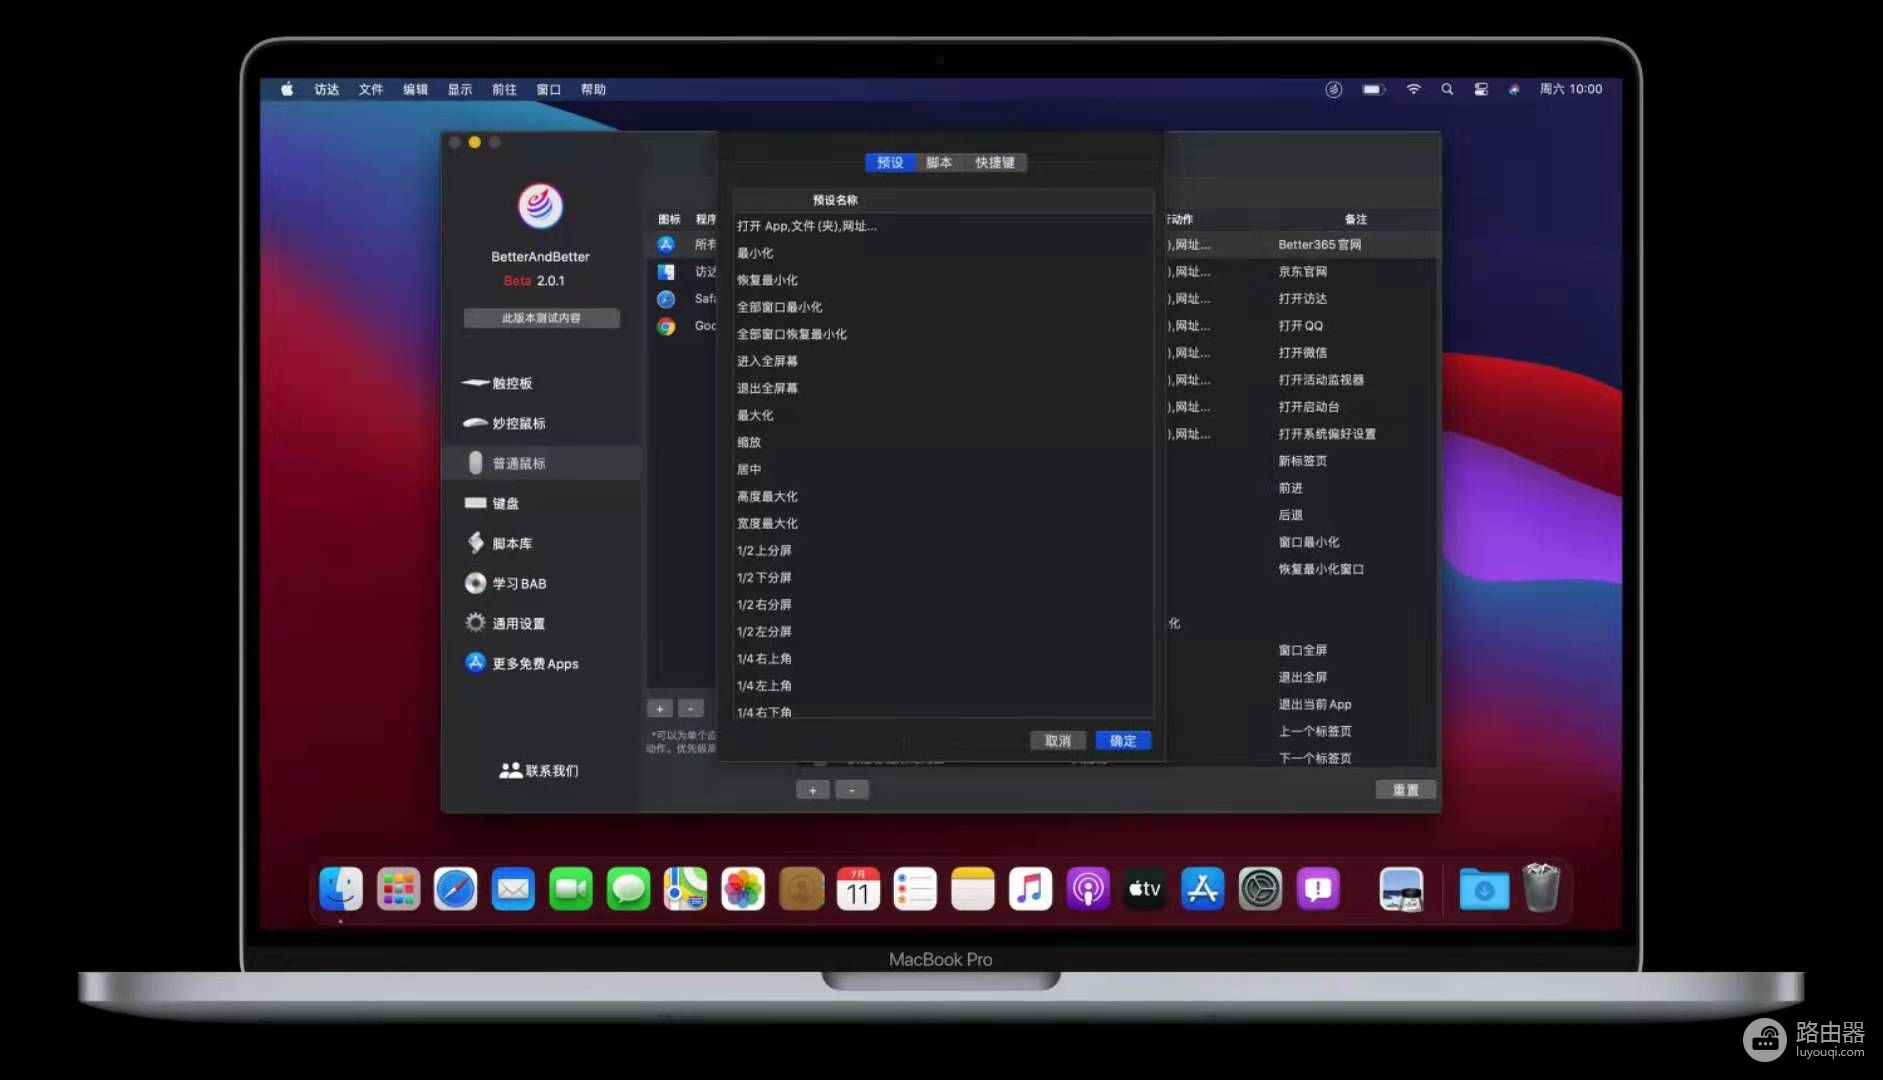Click the Wi-Fi icon in the menu bar
1883x1080 pixels.
(x=1413, y=89)
